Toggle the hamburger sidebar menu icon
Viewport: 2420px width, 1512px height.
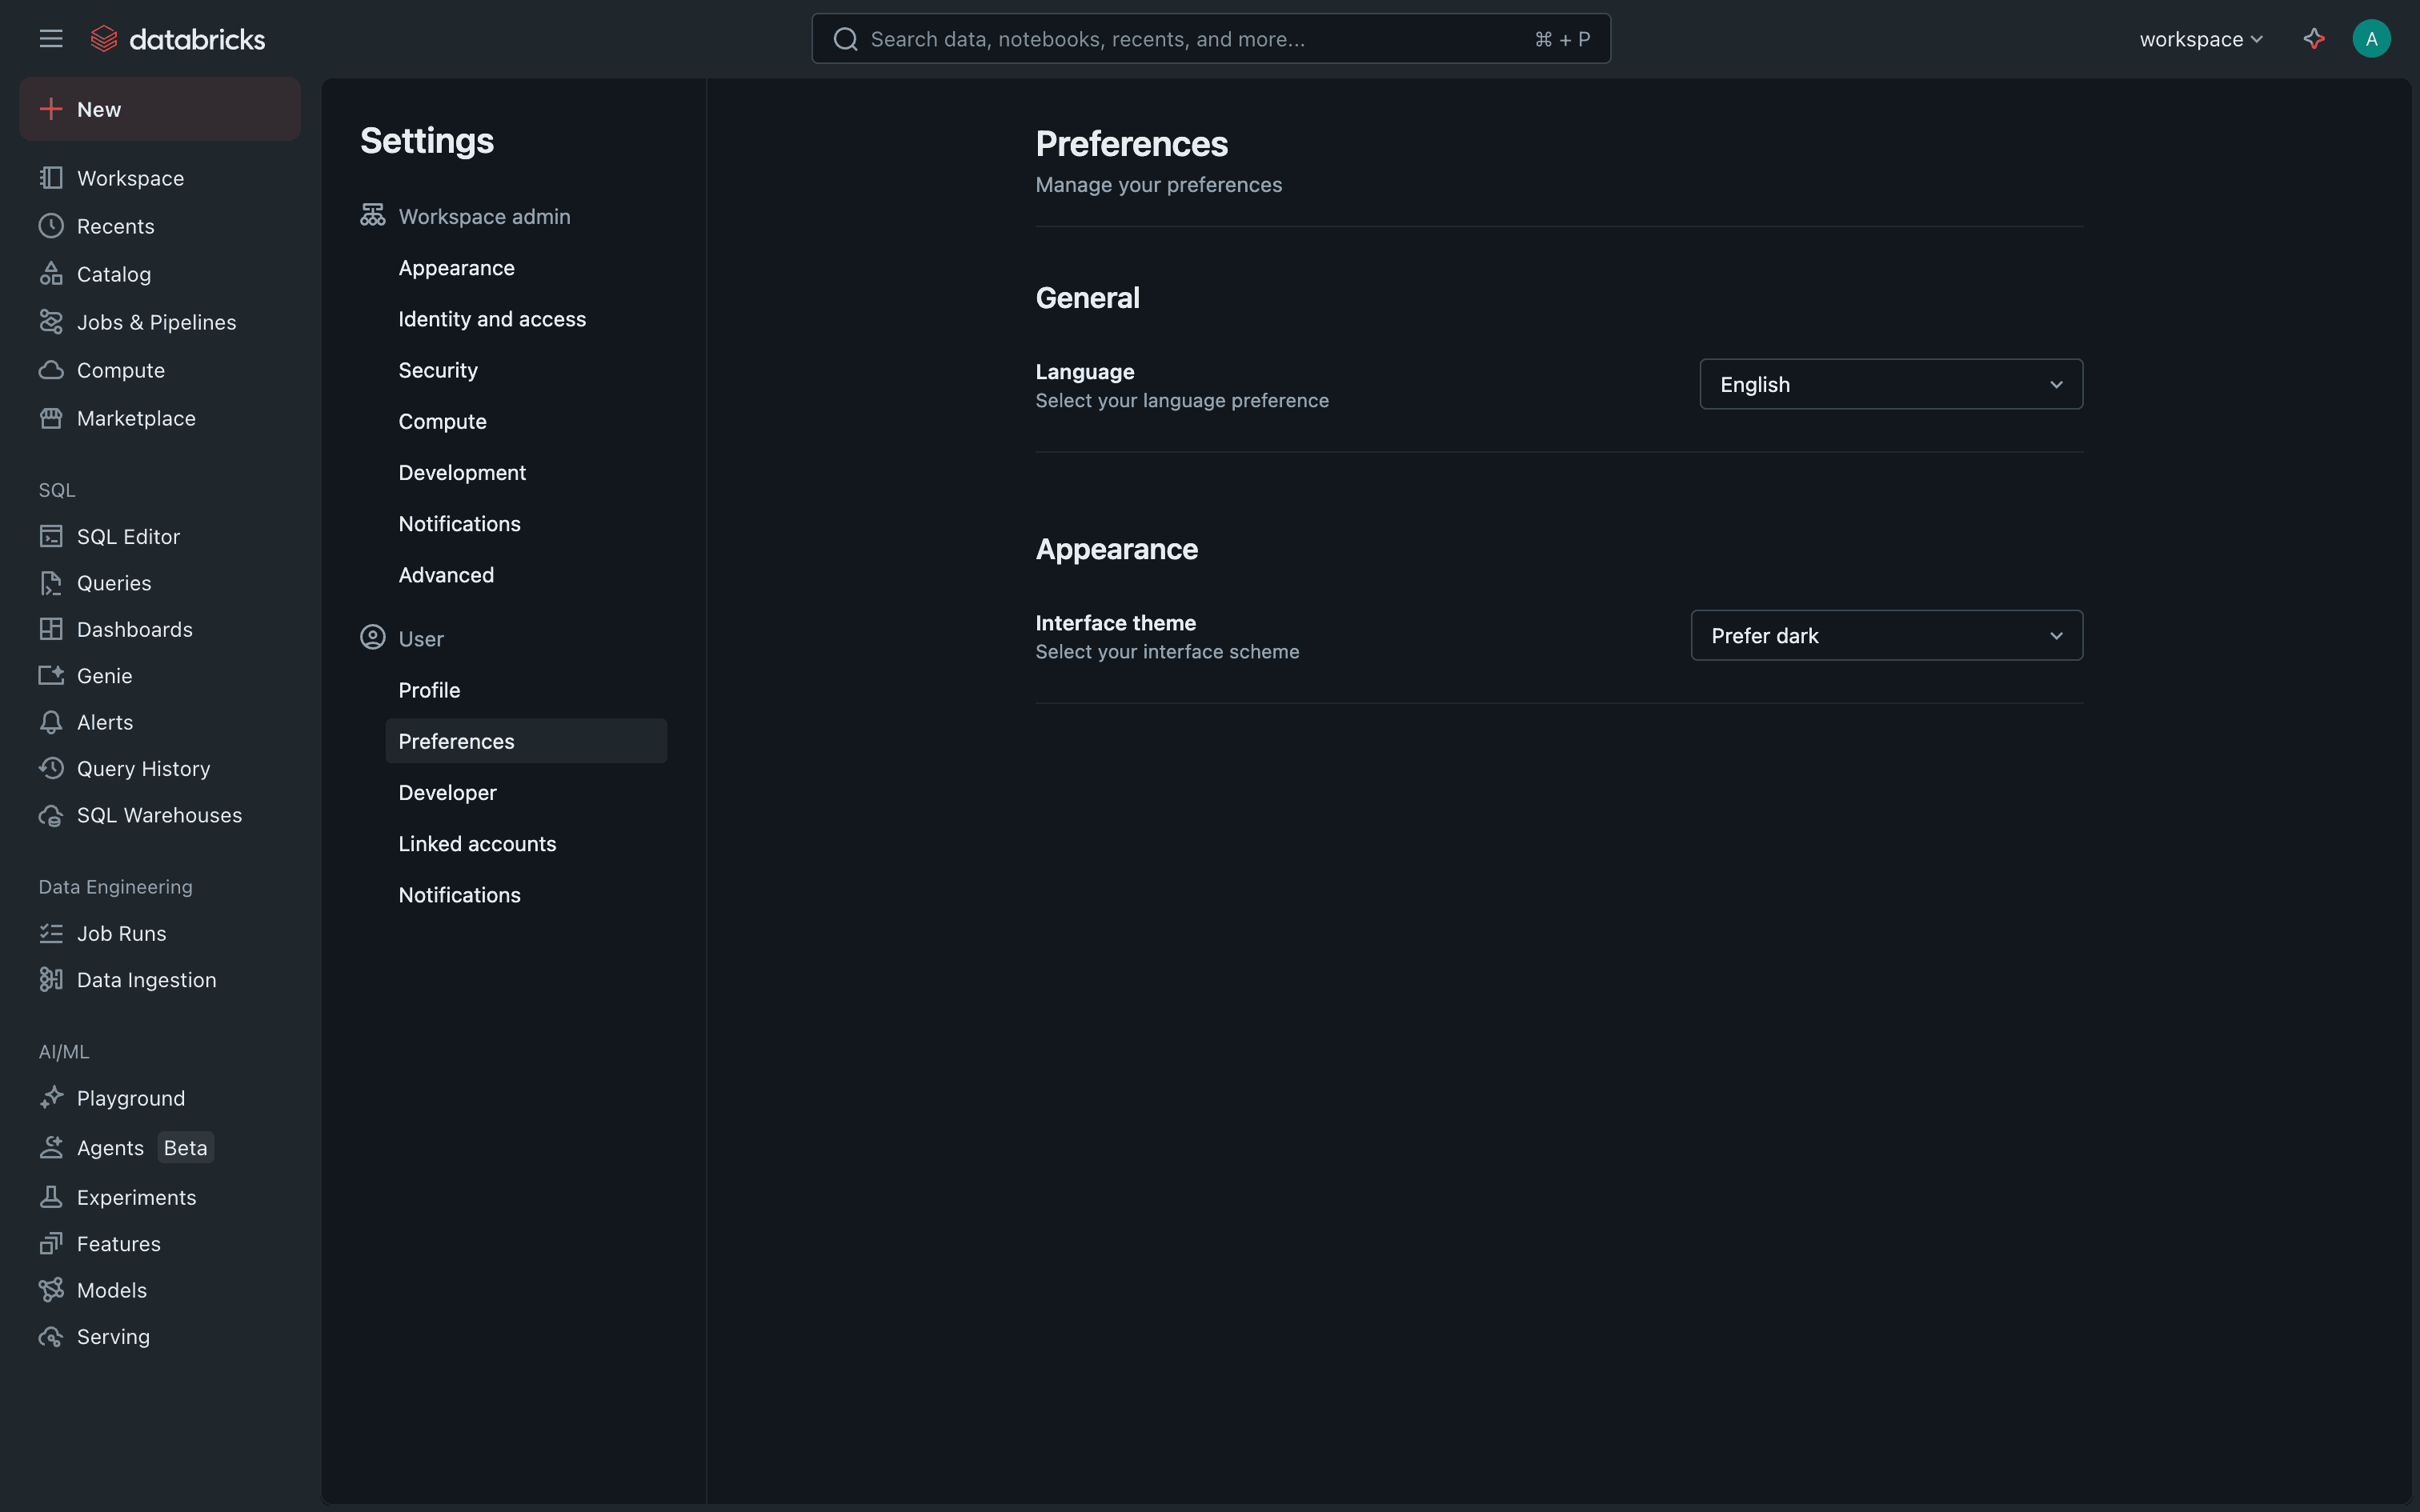pos(51,39)
